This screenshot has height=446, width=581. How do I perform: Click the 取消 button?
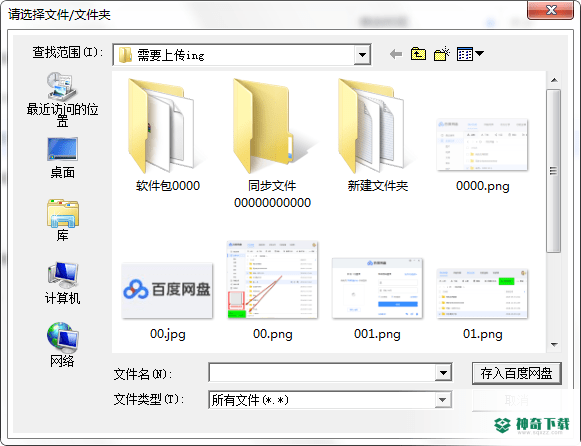pyautogui.click(x=517, y=400)
